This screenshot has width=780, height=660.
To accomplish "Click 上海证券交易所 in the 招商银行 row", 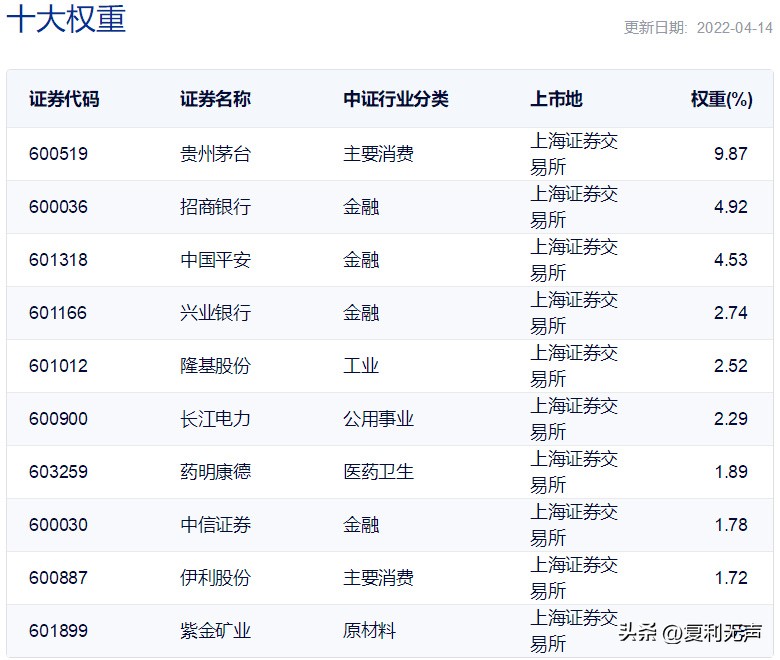I will point(574,206).
